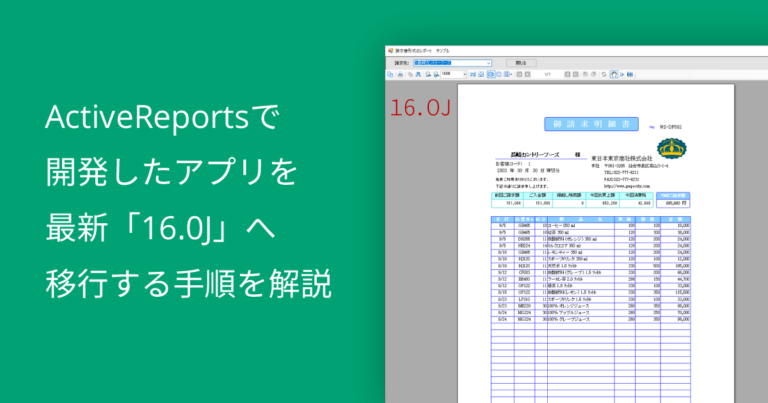Image resolution: width=768 pixels, height=403 pixels.
Task: Click the 東日本 company name text
Action: (x=622, y=159)
